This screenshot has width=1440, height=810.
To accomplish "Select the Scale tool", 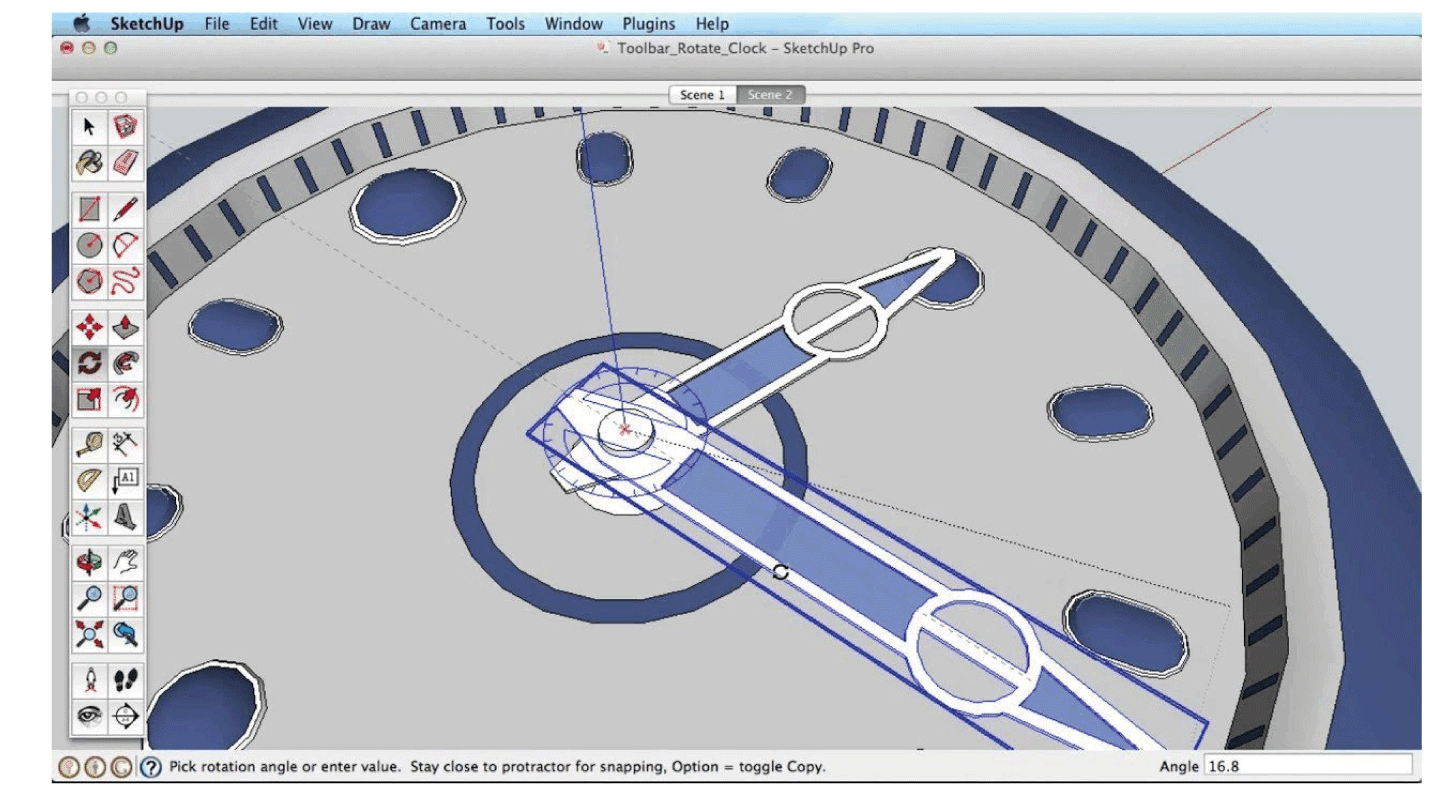I will (90, 399).
